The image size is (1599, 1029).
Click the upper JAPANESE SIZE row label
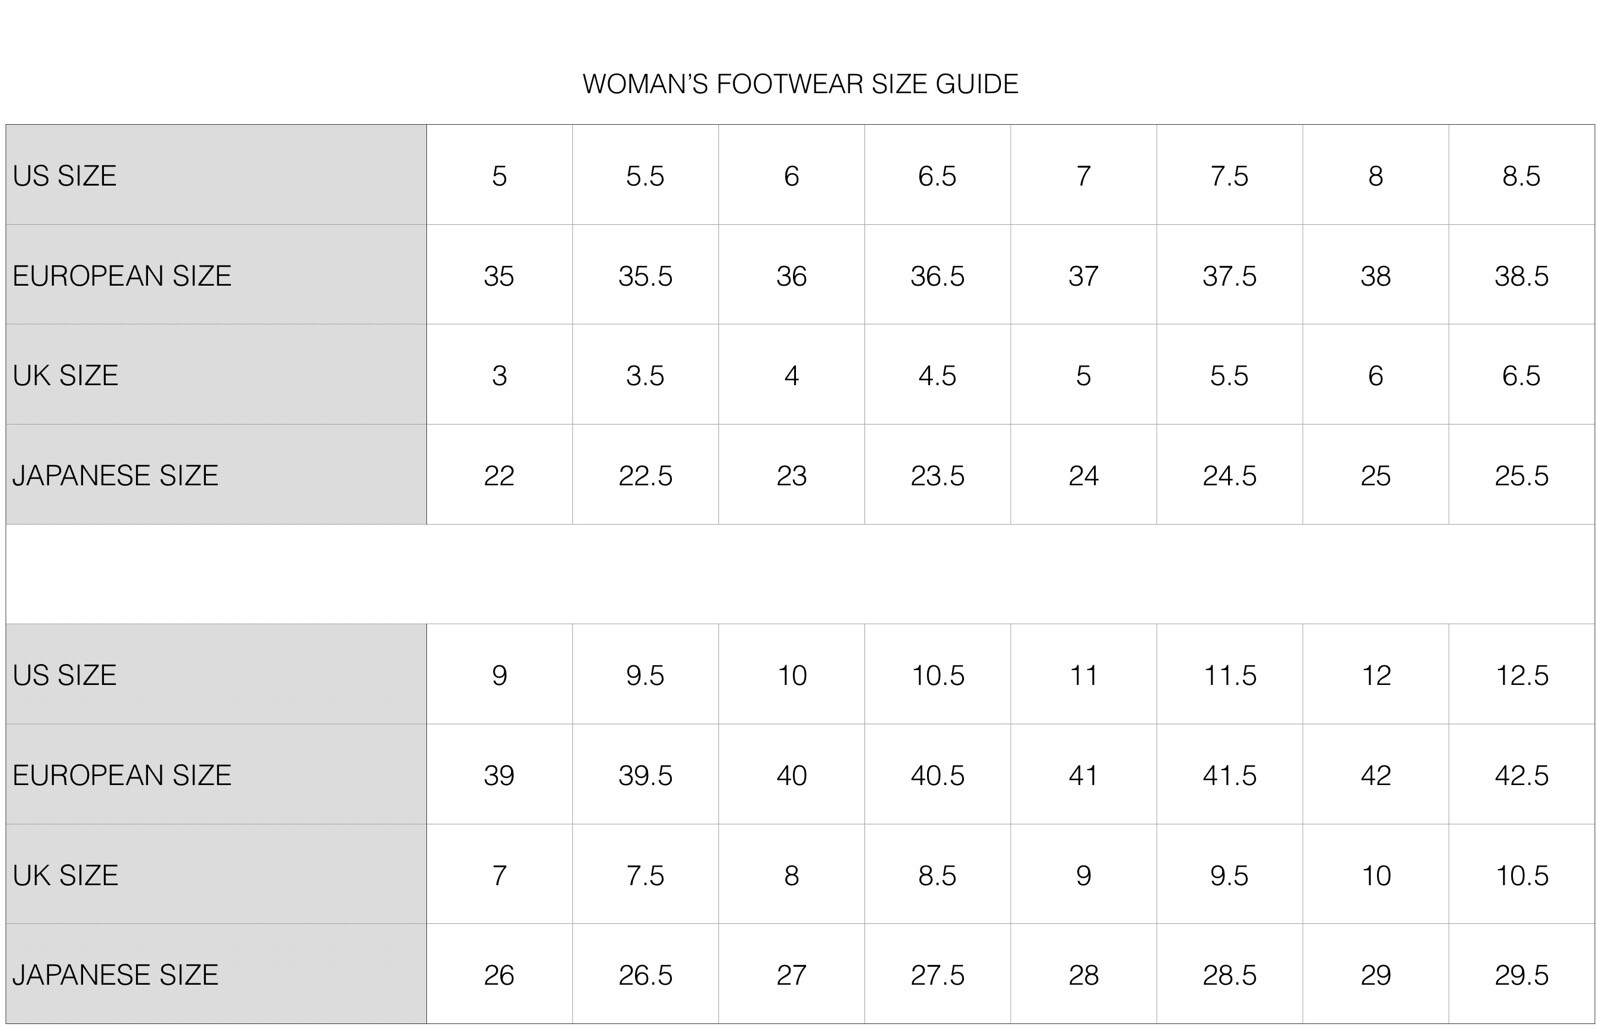click(x=216, y=475)
